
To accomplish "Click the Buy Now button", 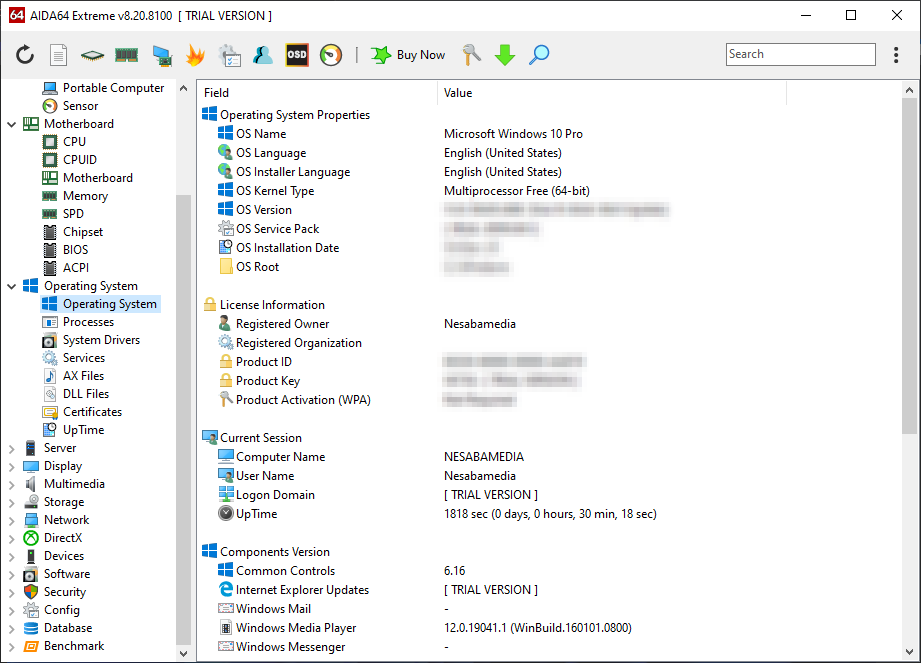I will coord(408,55).
